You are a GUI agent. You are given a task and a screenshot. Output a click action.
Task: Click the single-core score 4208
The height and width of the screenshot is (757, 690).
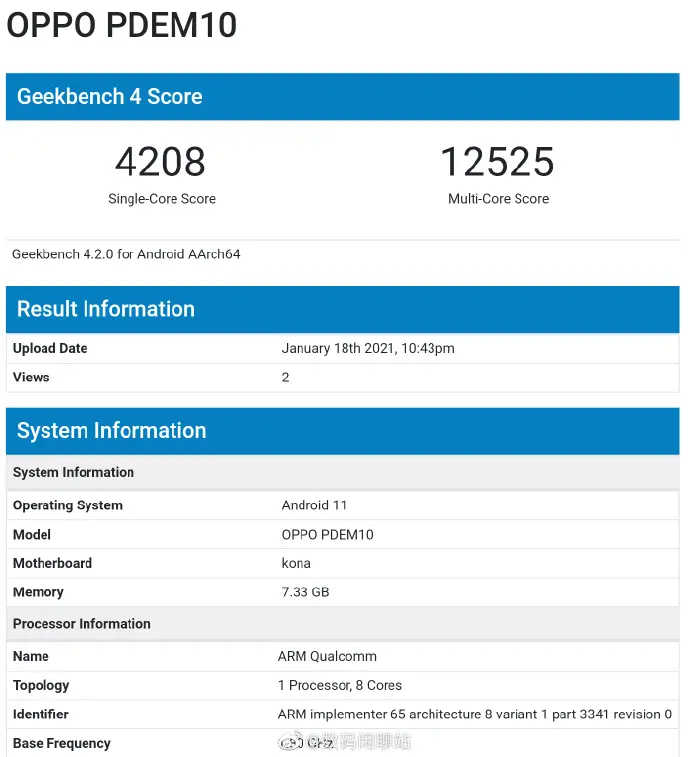[160, 162]
